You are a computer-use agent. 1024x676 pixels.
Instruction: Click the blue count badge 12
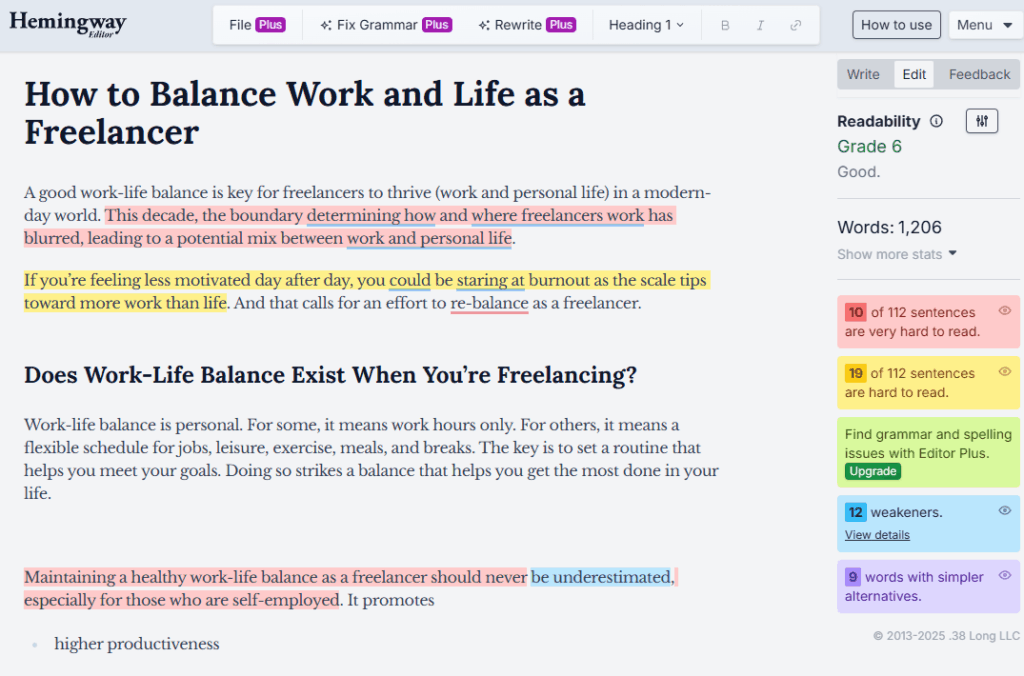[856, 512]
